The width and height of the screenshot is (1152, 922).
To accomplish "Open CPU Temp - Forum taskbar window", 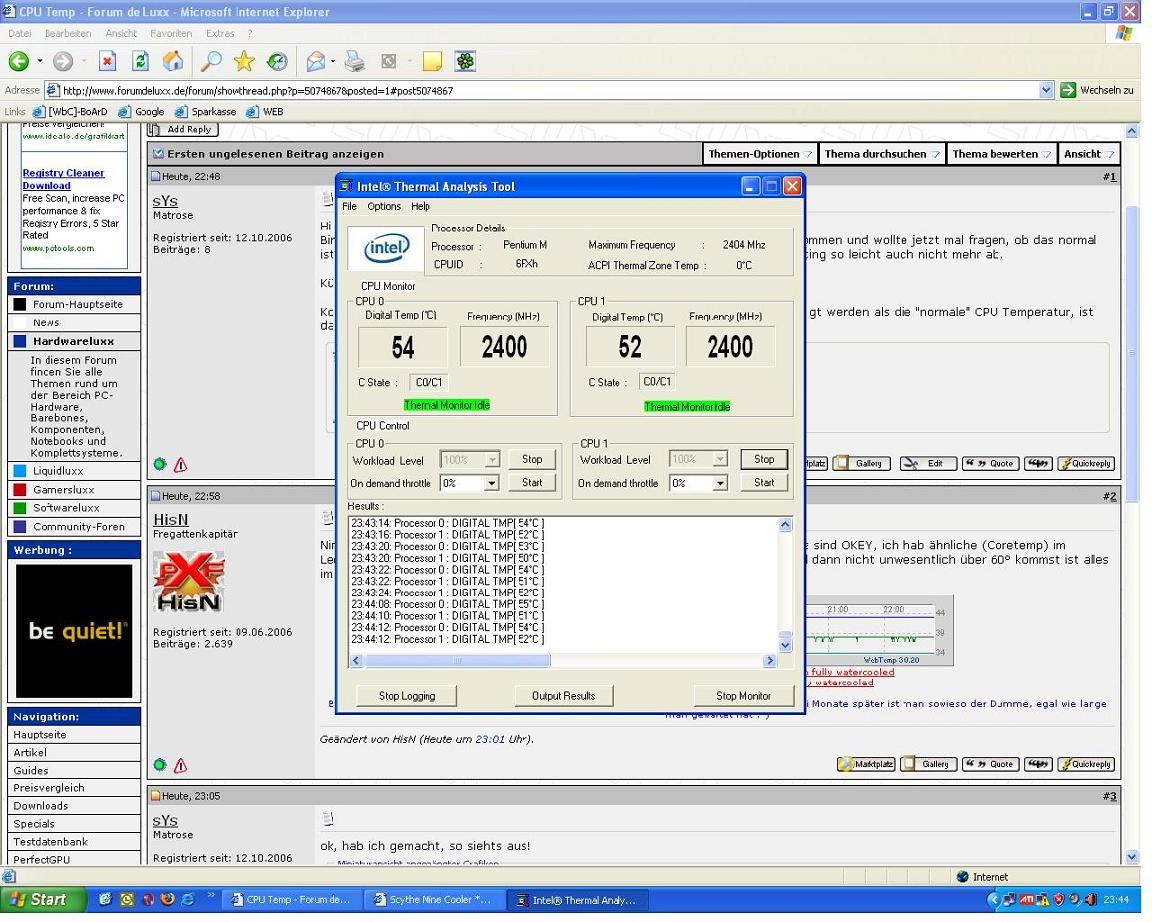I will click(x=293, y=899).
